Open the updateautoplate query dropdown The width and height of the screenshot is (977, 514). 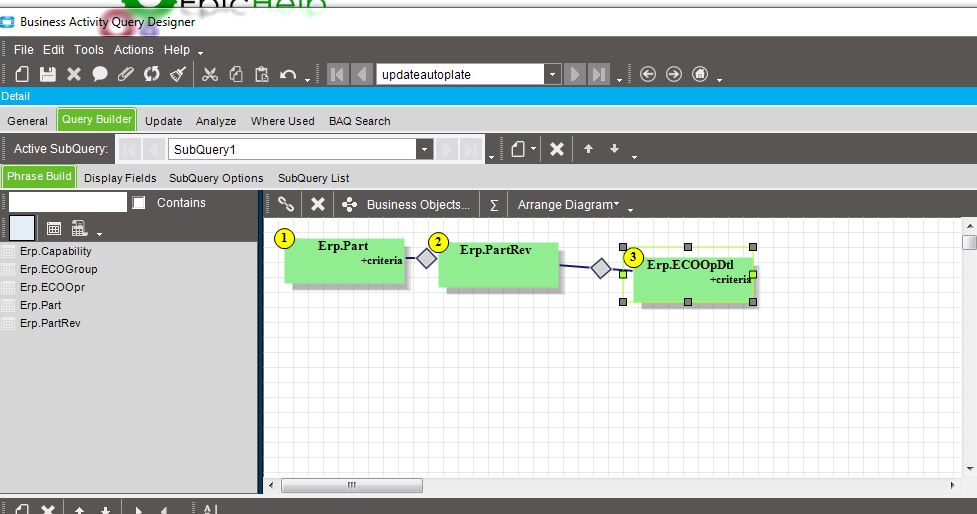coord(552,75)
